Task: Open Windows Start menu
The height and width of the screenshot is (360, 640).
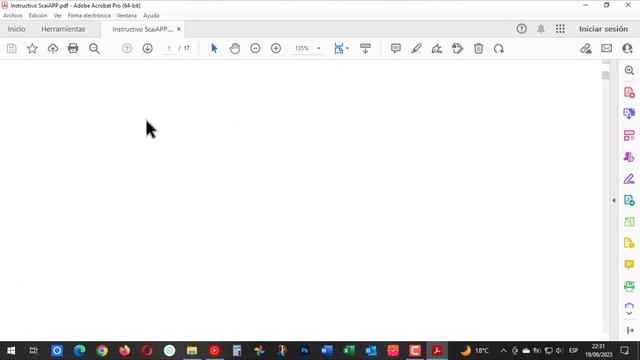Action: 11,351
